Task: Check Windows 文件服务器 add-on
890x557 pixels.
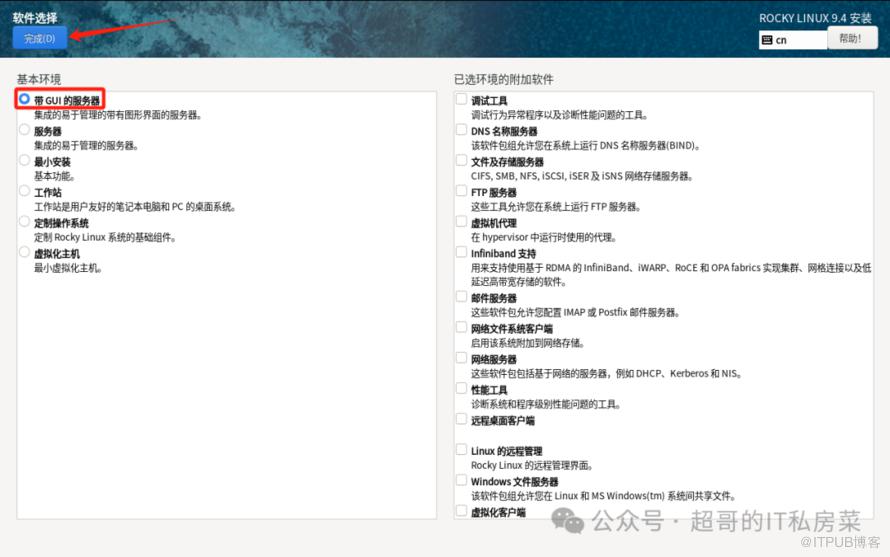Action: [x=461, y=481]
